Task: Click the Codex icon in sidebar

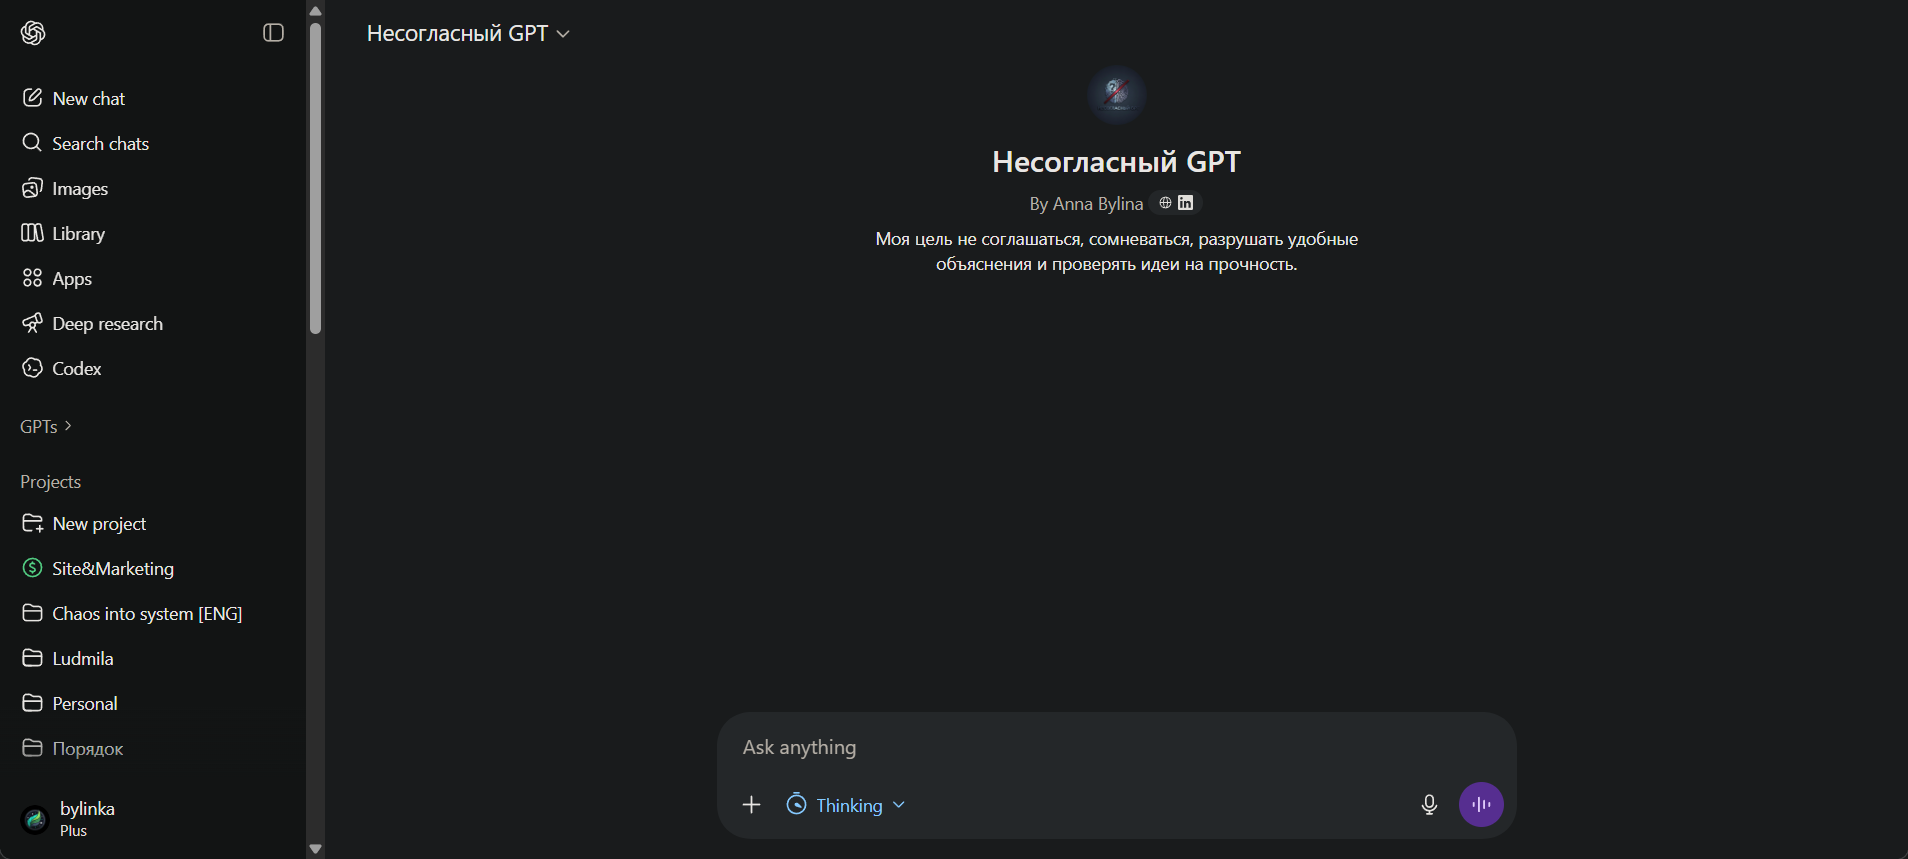Action: [x=32, y=368]
